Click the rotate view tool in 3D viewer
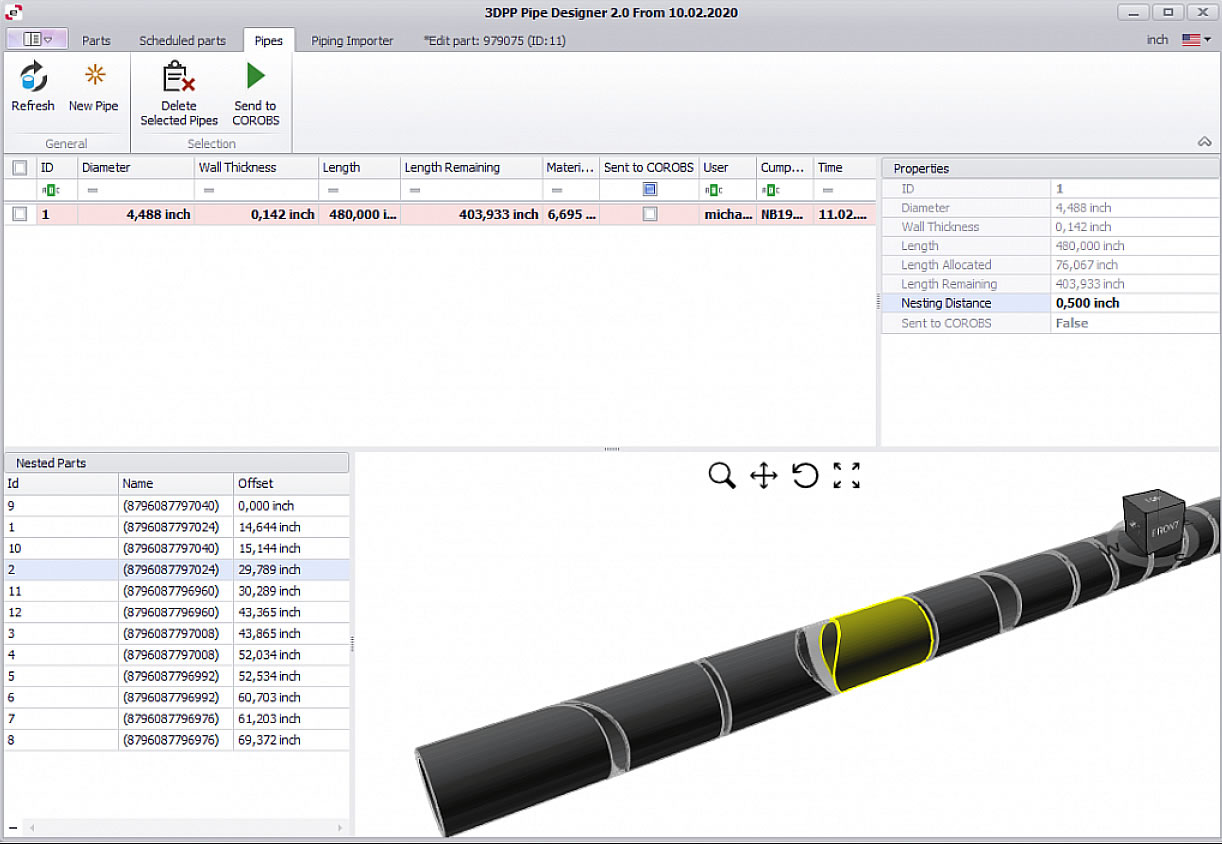The width and height of the screenshot is (1222, 844). [x=805, y=476]
